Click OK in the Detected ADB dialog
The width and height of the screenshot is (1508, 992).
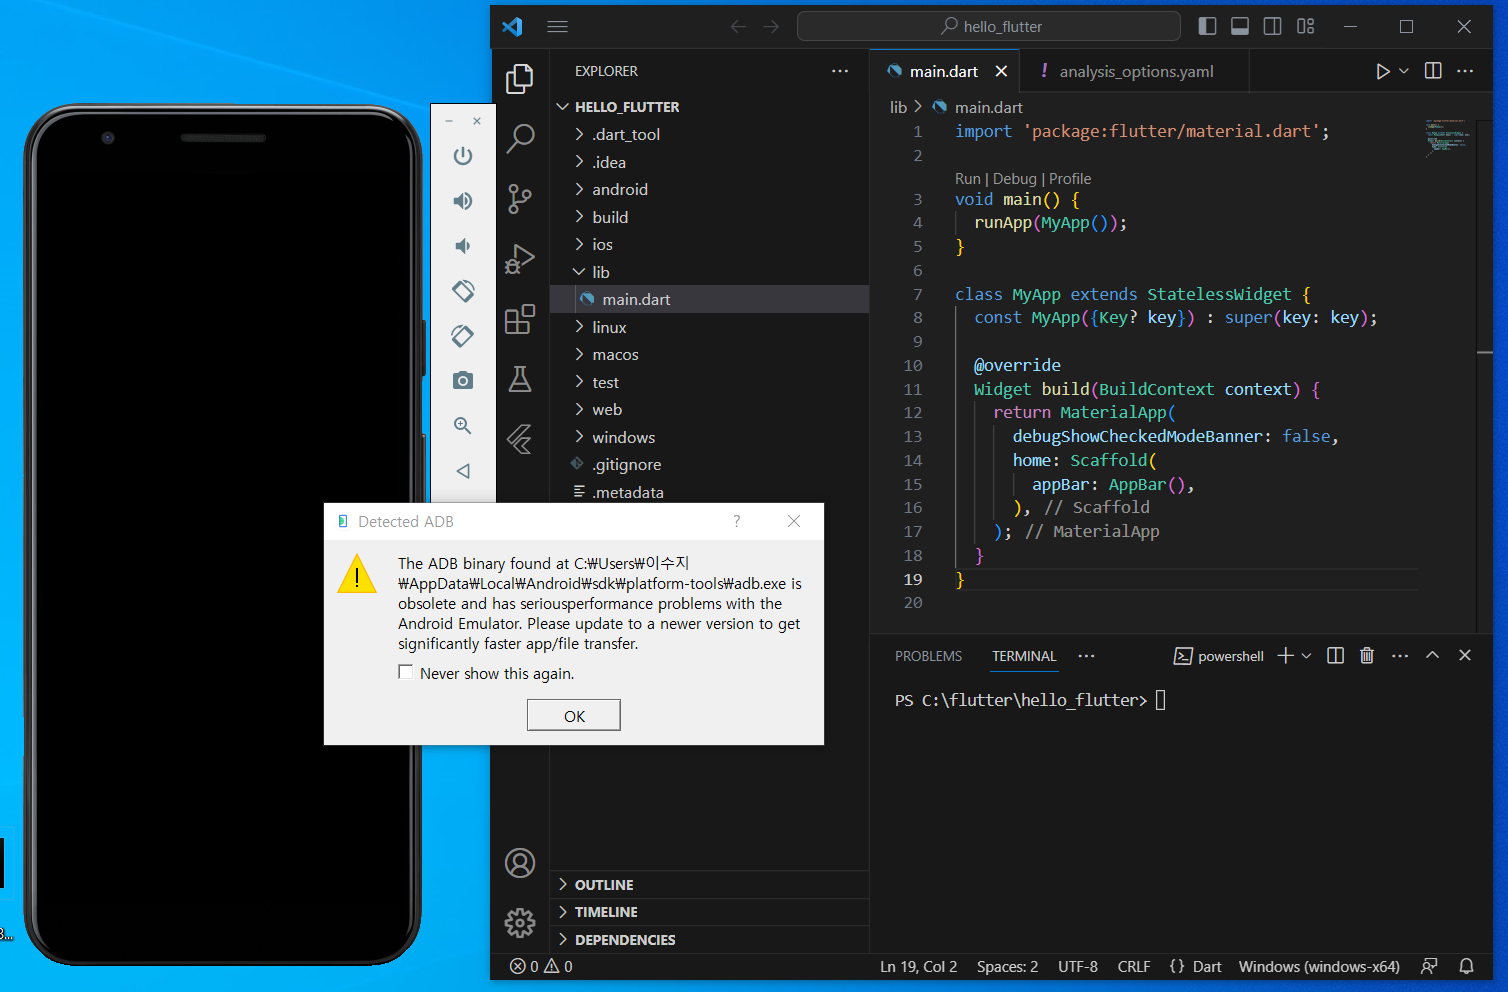pos(574,715)
